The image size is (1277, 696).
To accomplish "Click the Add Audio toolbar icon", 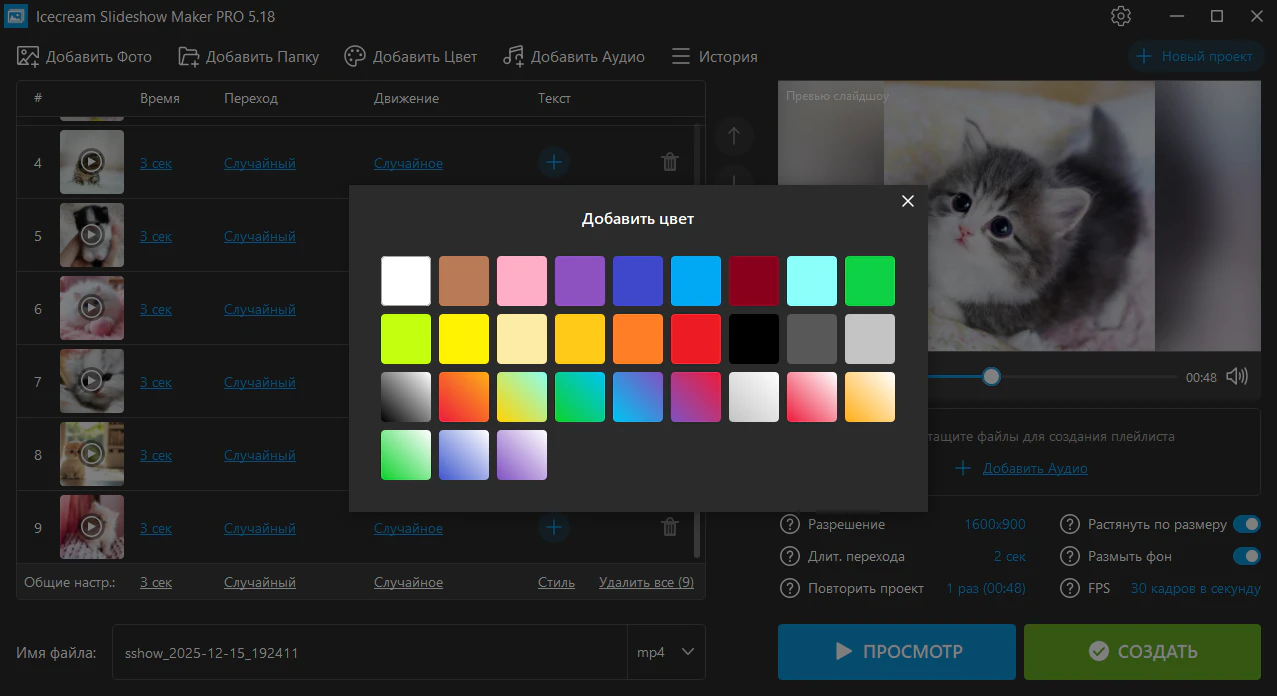I will 513,57.
